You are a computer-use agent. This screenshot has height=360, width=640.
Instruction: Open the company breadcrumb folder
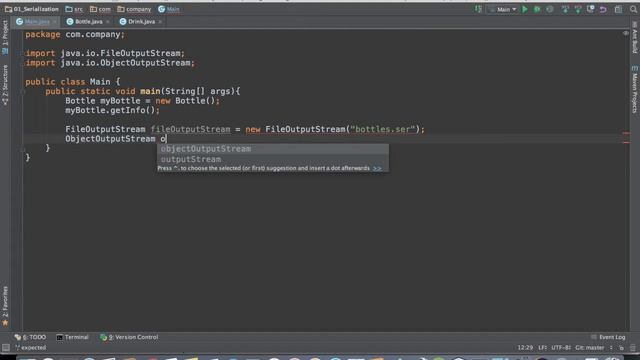(x=134, y=9)
